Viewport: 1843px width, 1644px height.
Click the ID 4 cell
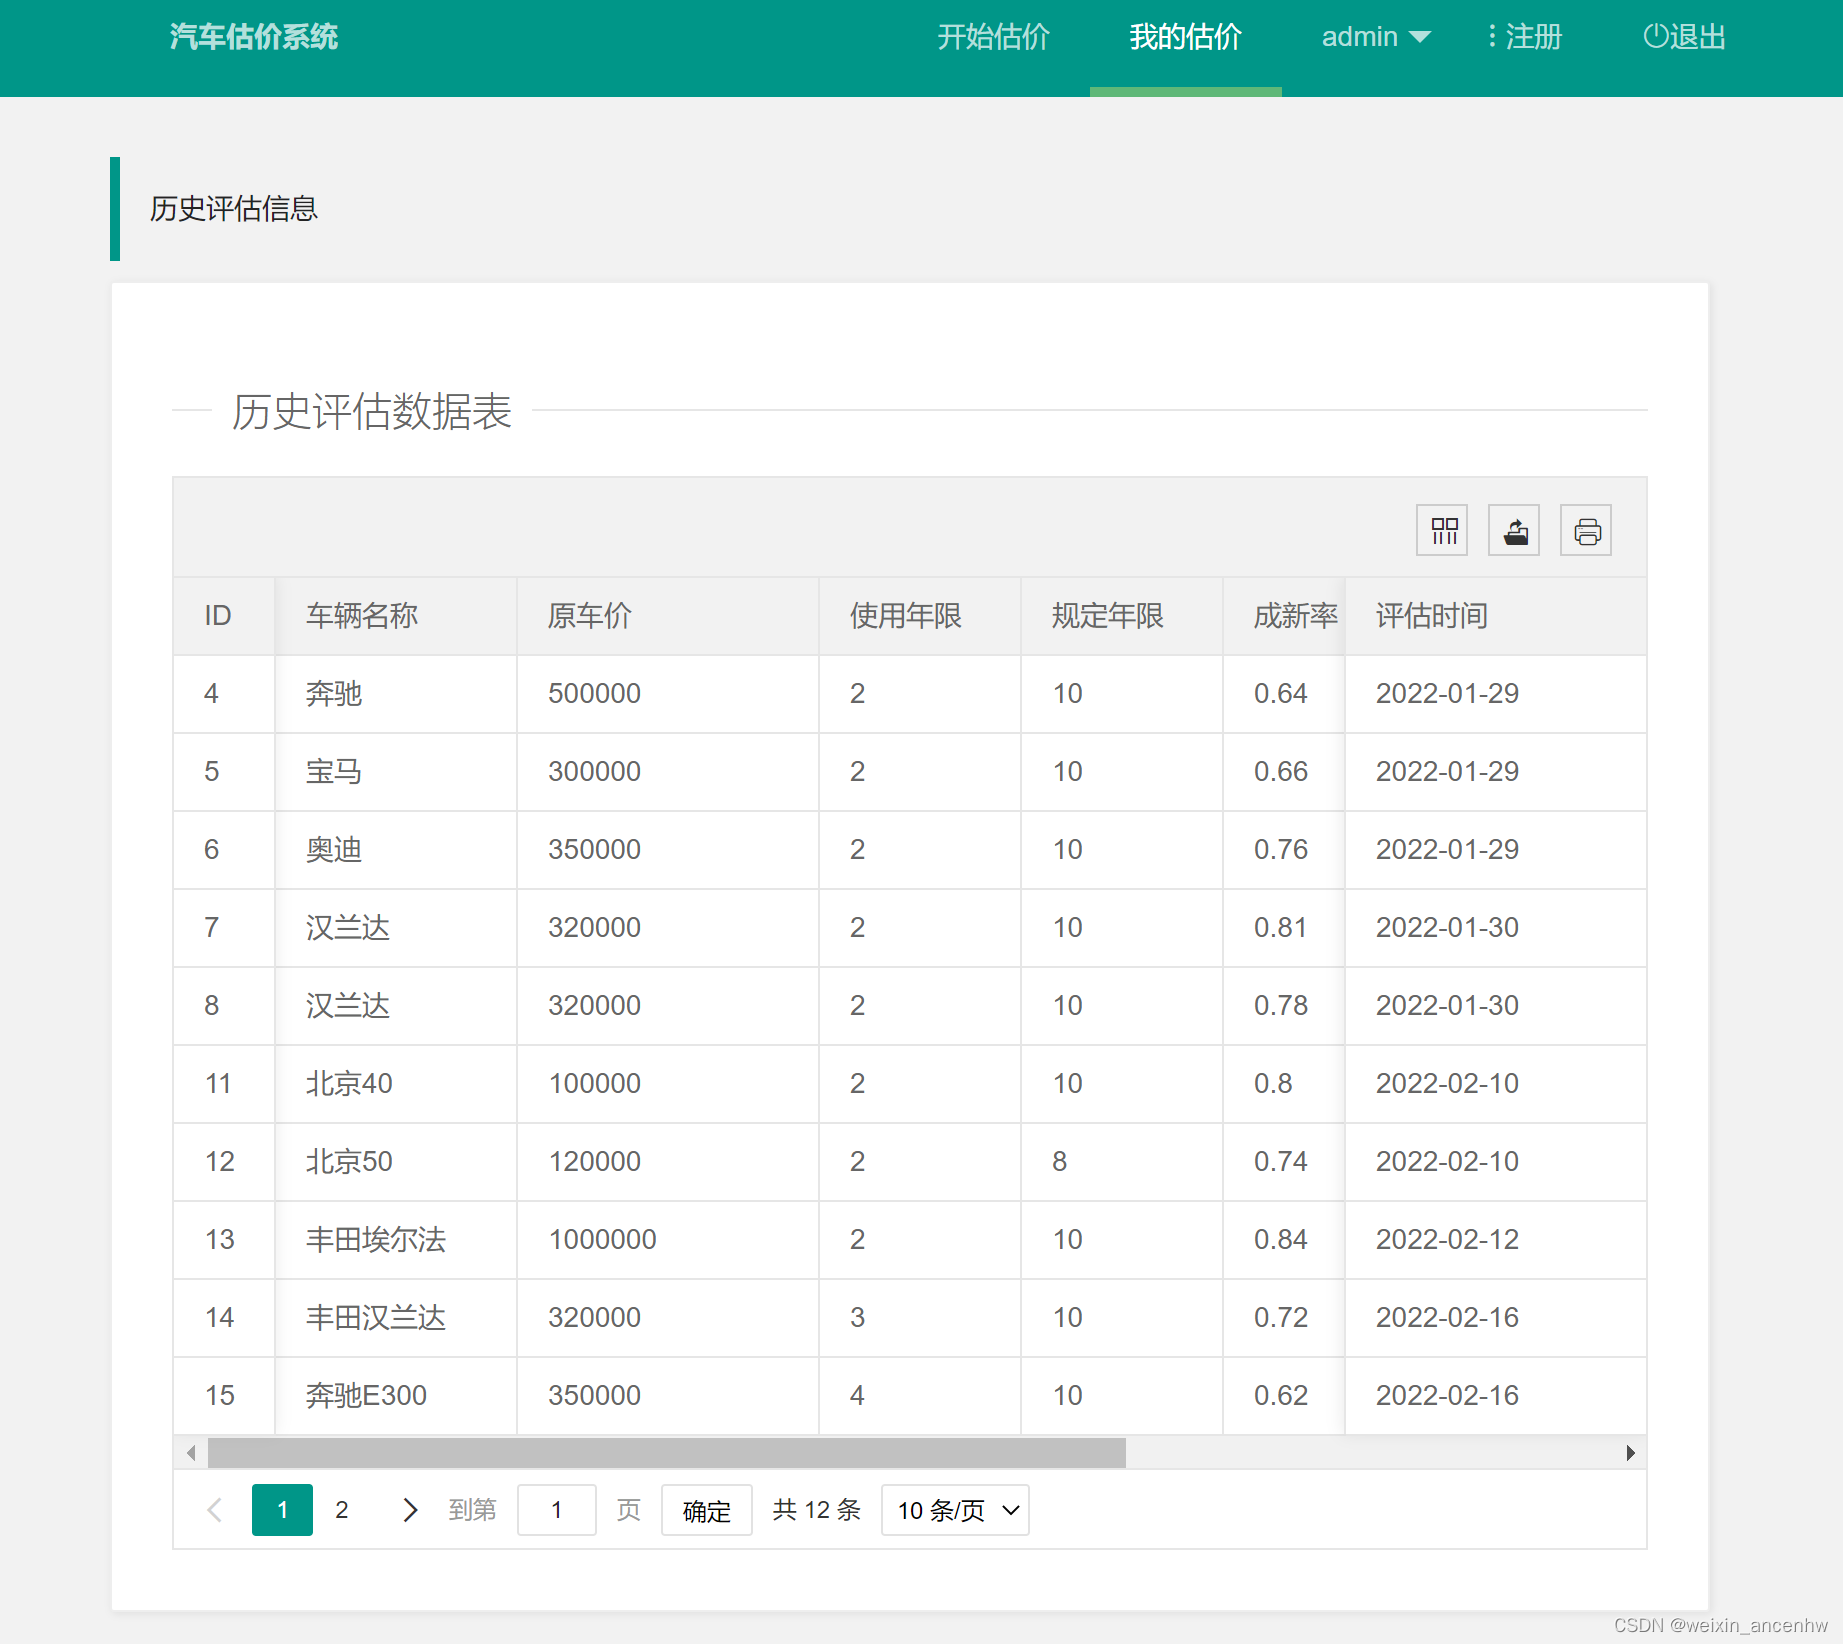coord(224,694)
